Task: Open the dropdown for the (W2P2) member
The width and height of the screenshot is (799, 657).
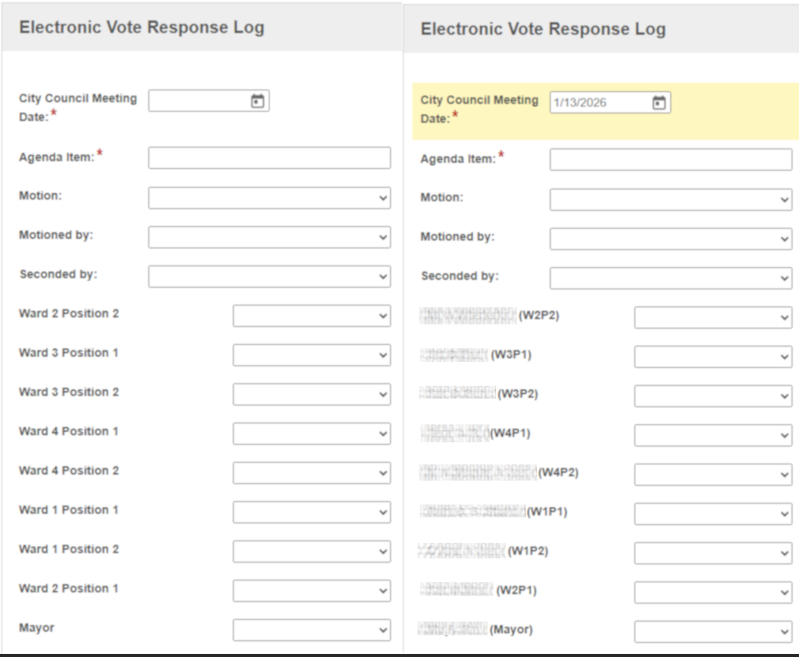Action: 712,317
